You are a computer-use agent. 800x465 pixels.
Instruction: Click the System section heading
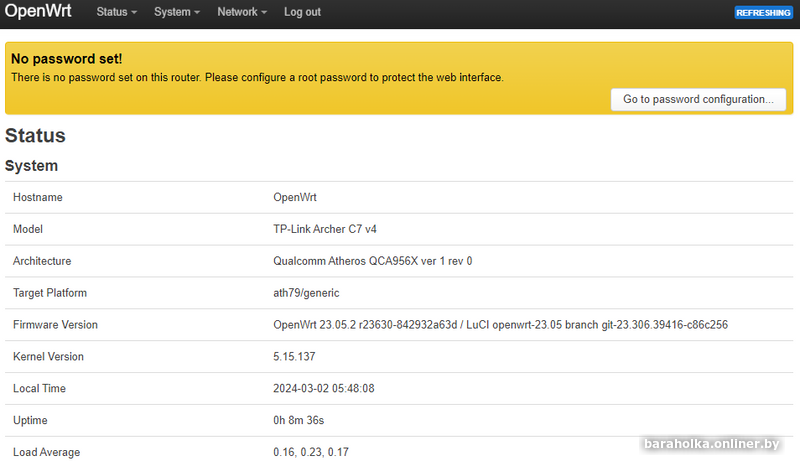[32, 166]
